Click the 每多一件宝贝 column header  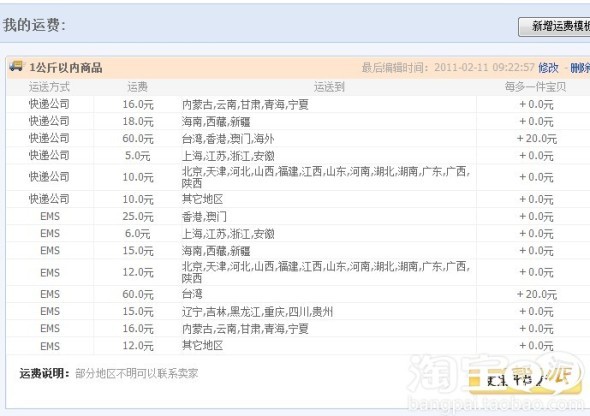[x=535, y=87]
